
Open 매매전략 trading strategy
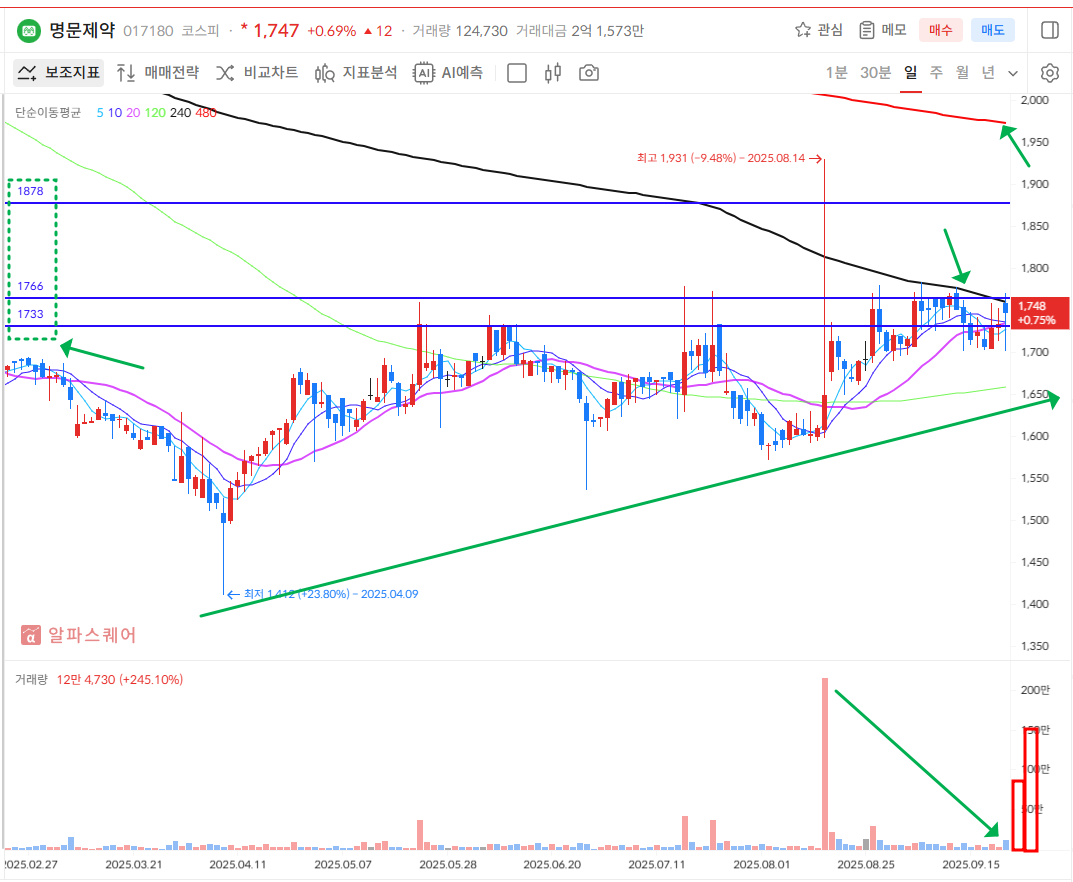(x=157, y=73)
